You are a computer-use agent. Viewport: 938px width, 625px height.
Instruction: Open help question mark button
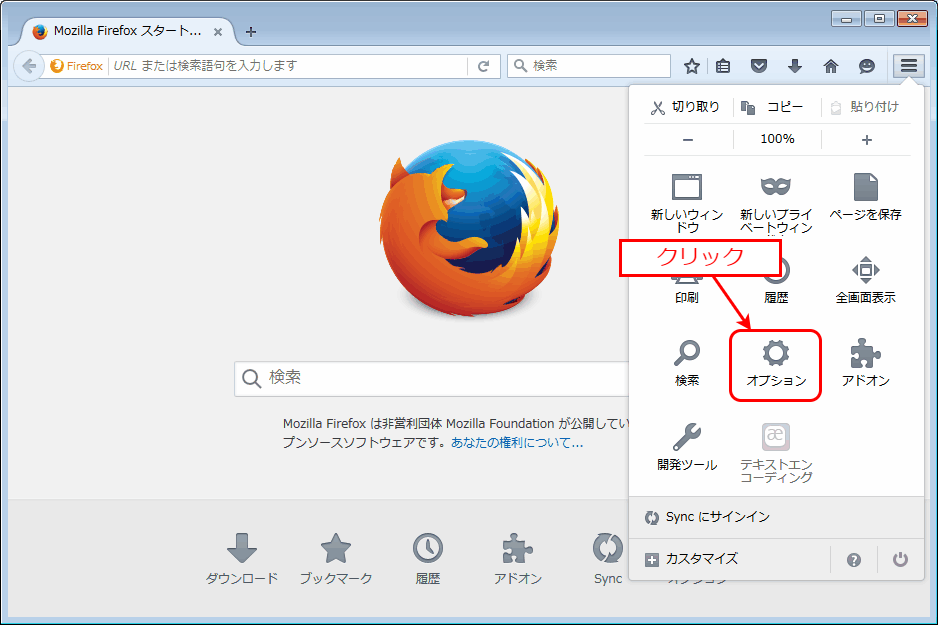[854, 559]
